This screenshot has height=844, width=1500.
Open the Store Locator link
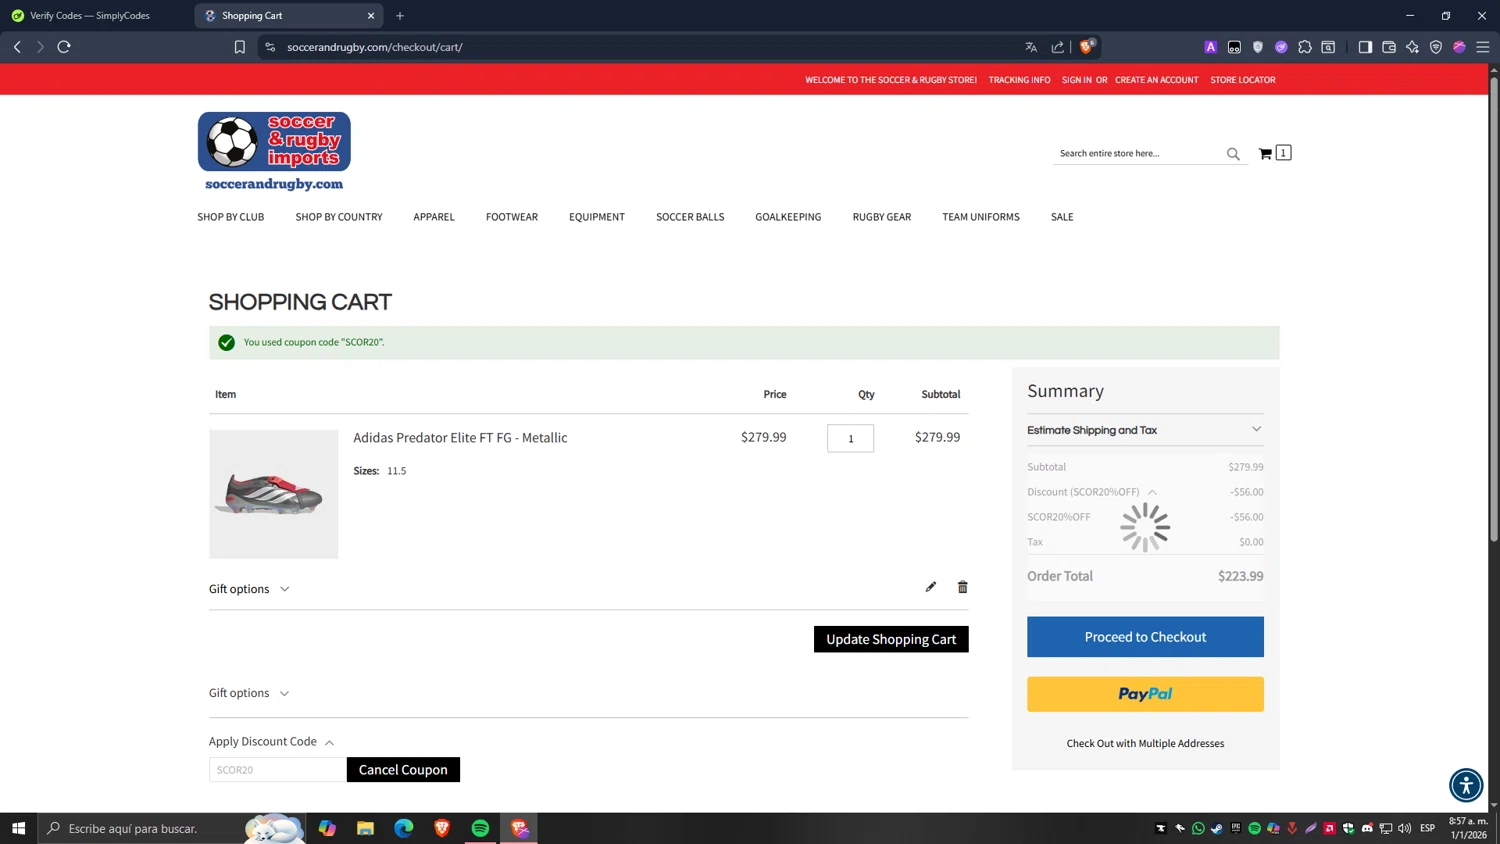(1242, 80)
